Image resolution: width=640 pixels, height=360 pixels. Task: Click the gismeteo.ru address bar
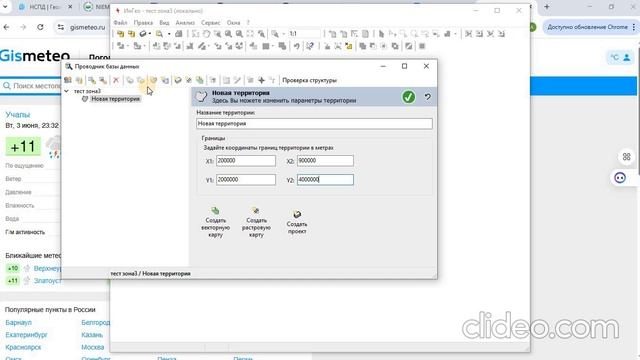tap(87, 27)
